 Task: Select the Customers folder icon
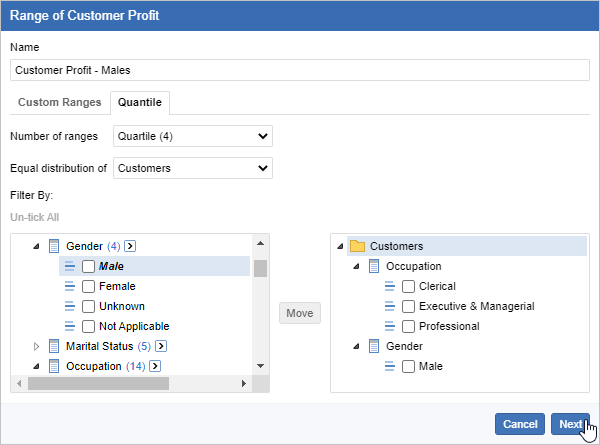pyautogui.click(x=356, y=246)
